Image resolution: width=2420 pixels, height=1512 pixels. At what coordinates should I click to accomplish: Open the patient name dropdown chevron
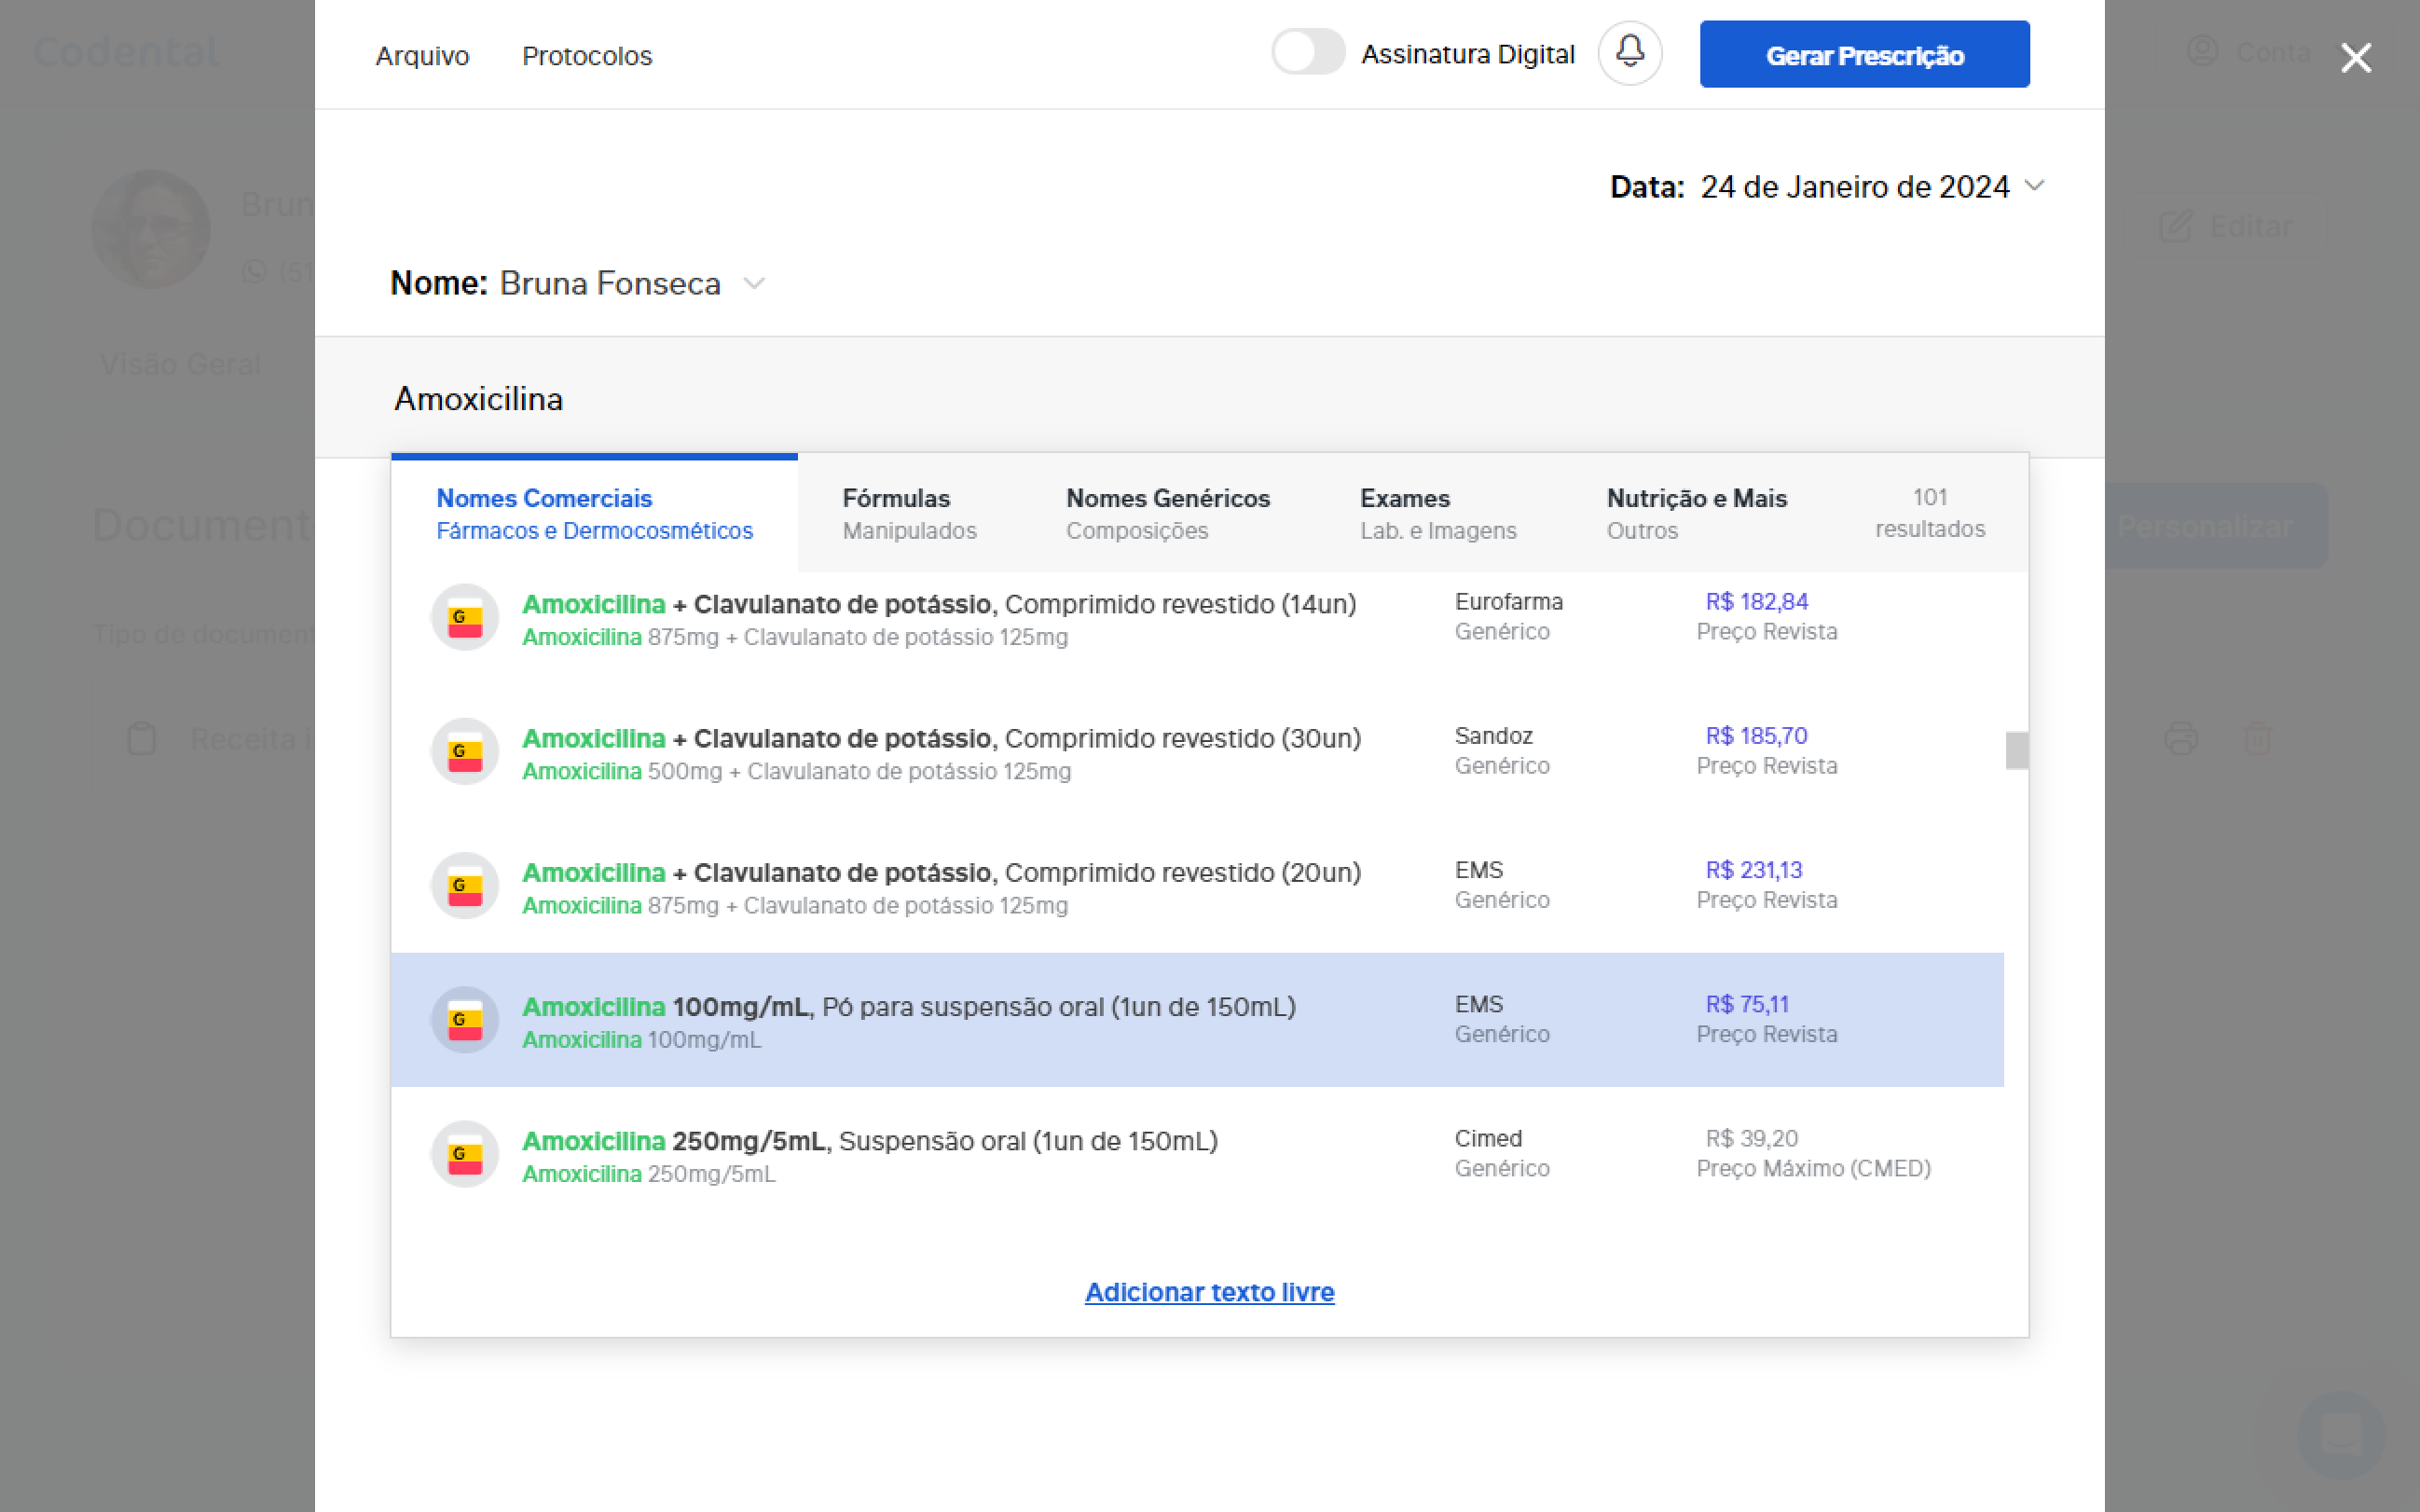click(x=755, y=284)
